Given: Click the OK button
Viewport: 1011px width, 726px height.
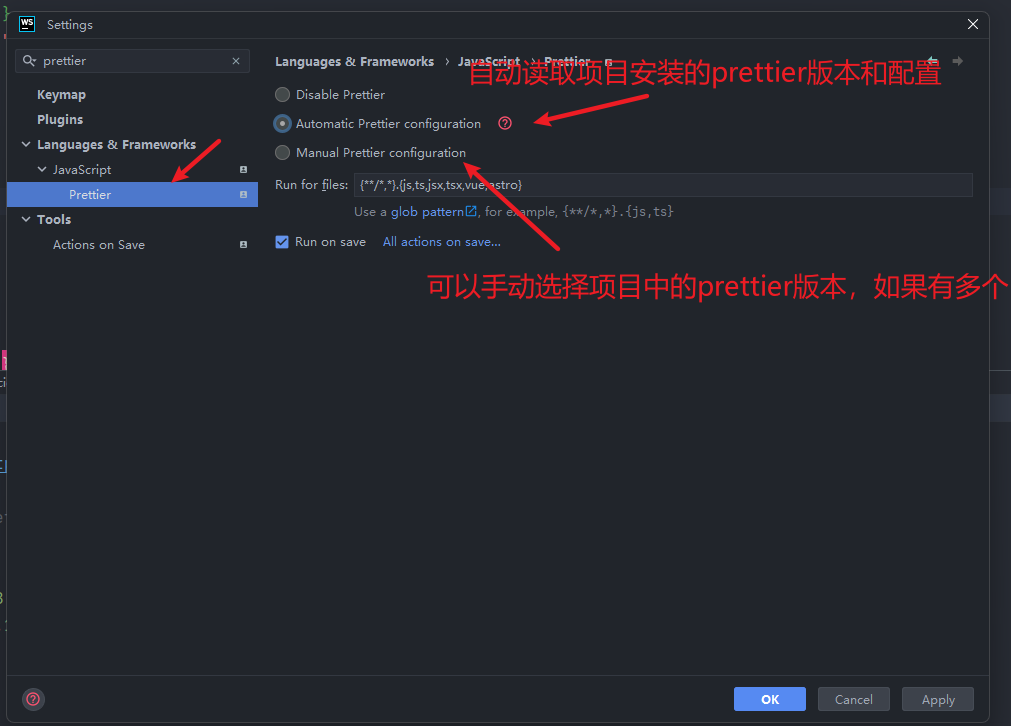Looking at the screenshot, I should (x=770, y=699).
